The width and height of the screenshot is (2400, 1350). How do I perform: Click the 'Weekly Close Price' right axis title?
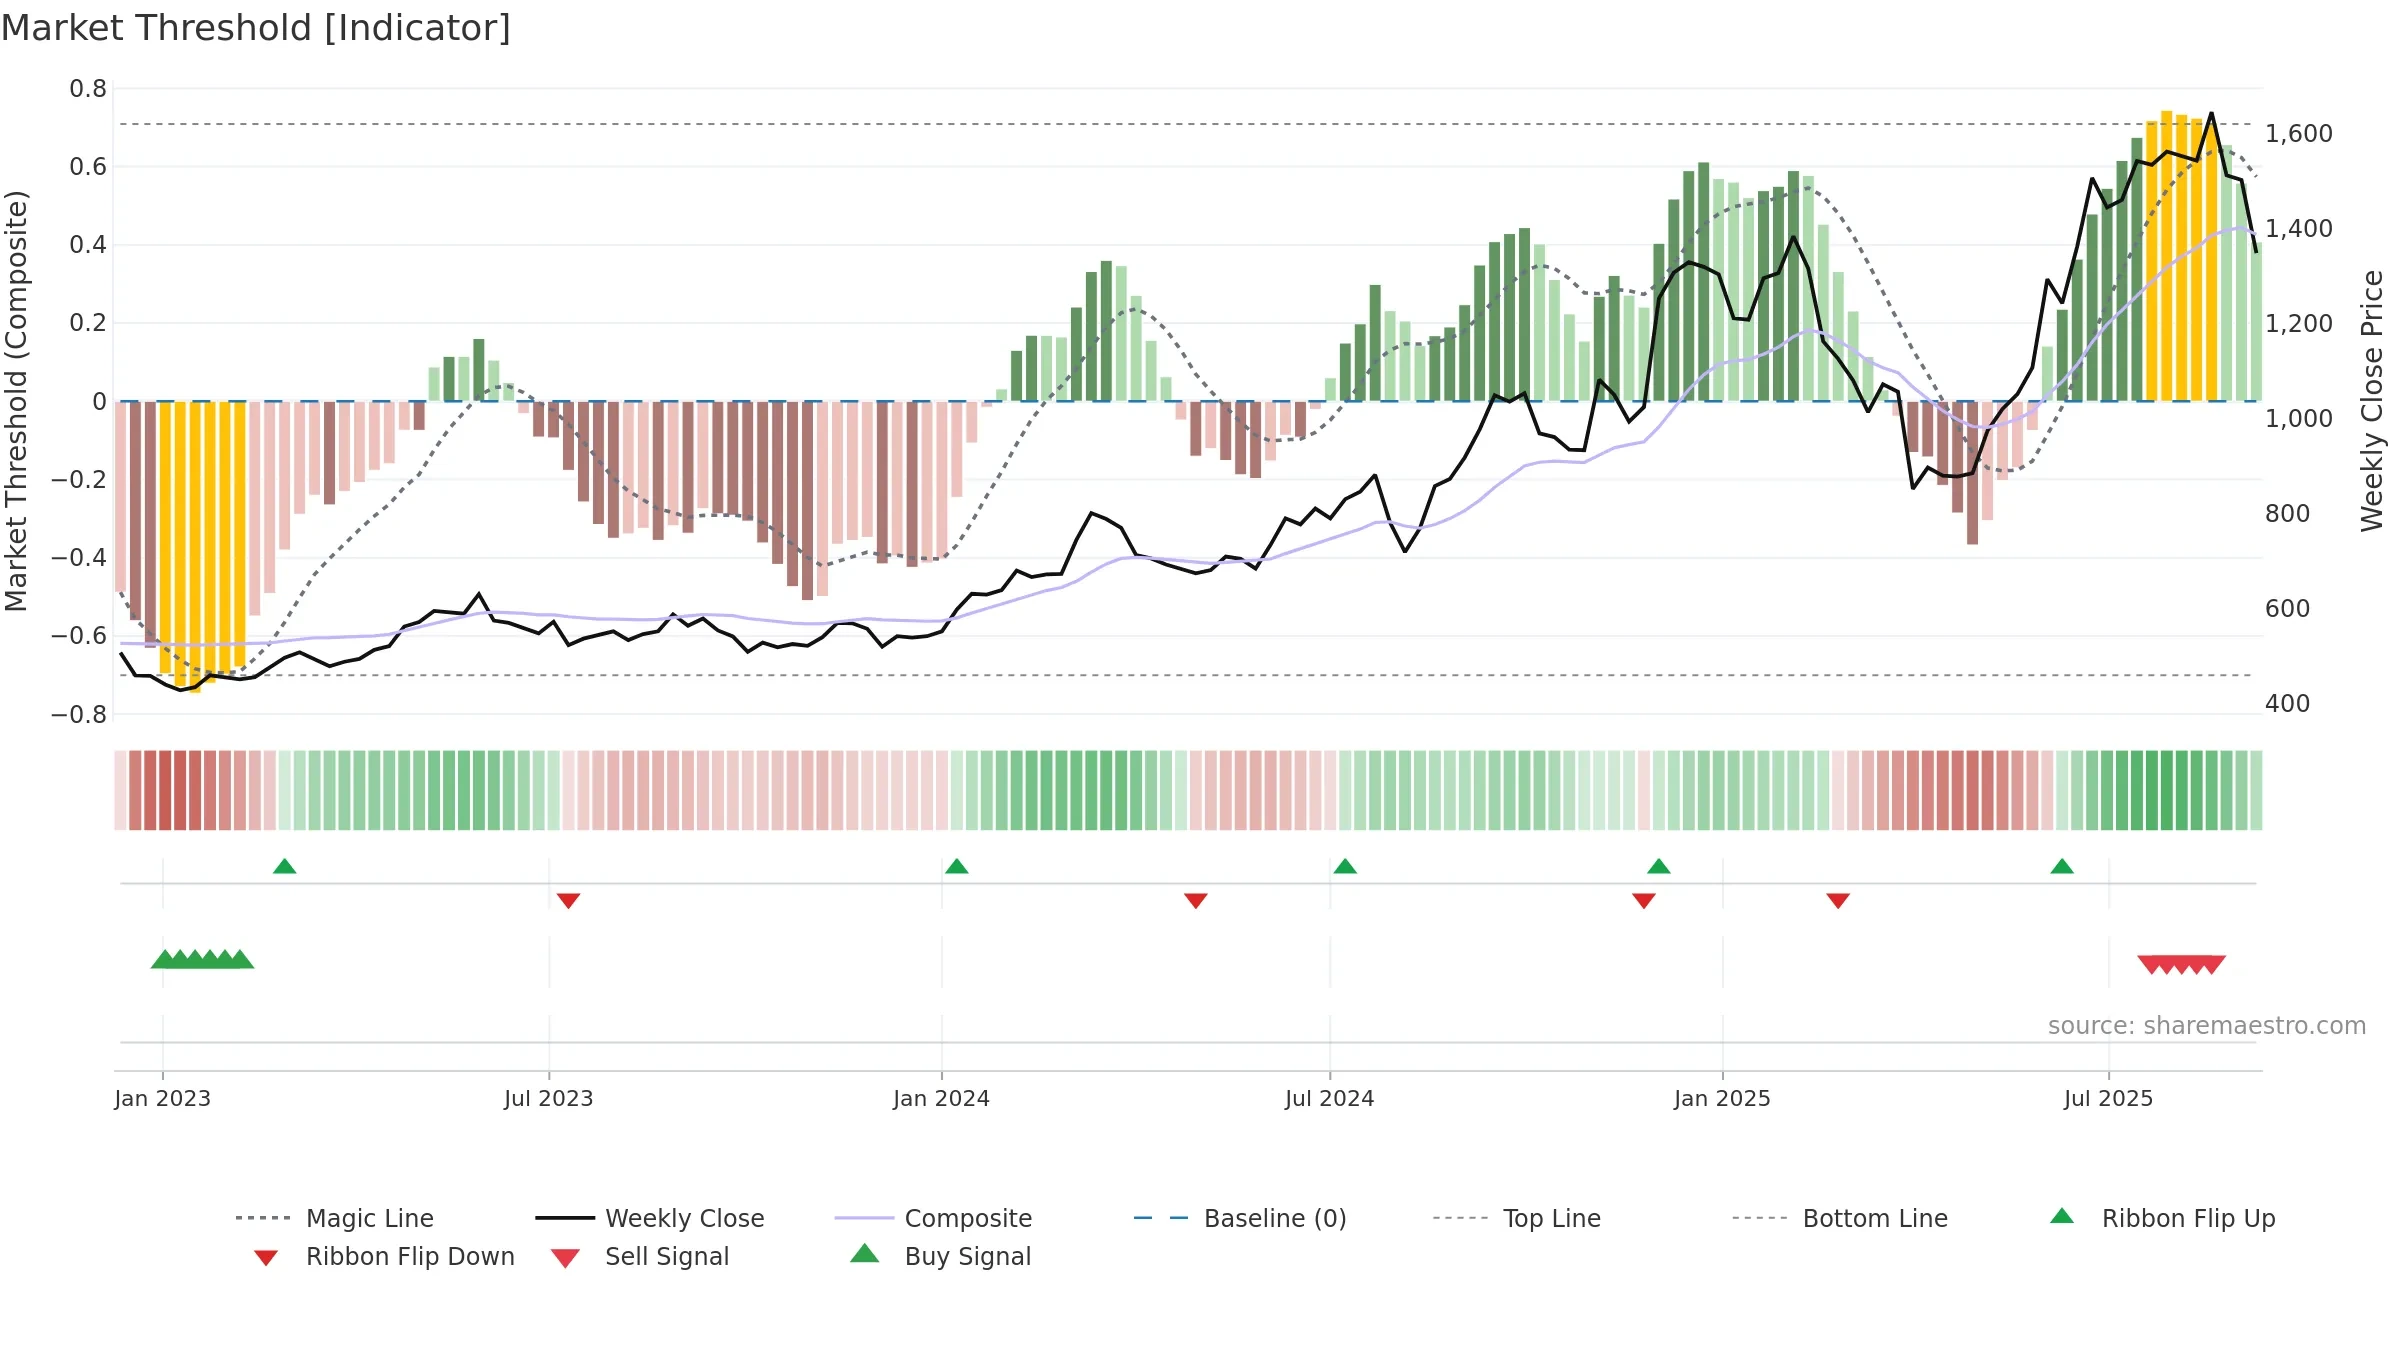tap(2372, 401)
